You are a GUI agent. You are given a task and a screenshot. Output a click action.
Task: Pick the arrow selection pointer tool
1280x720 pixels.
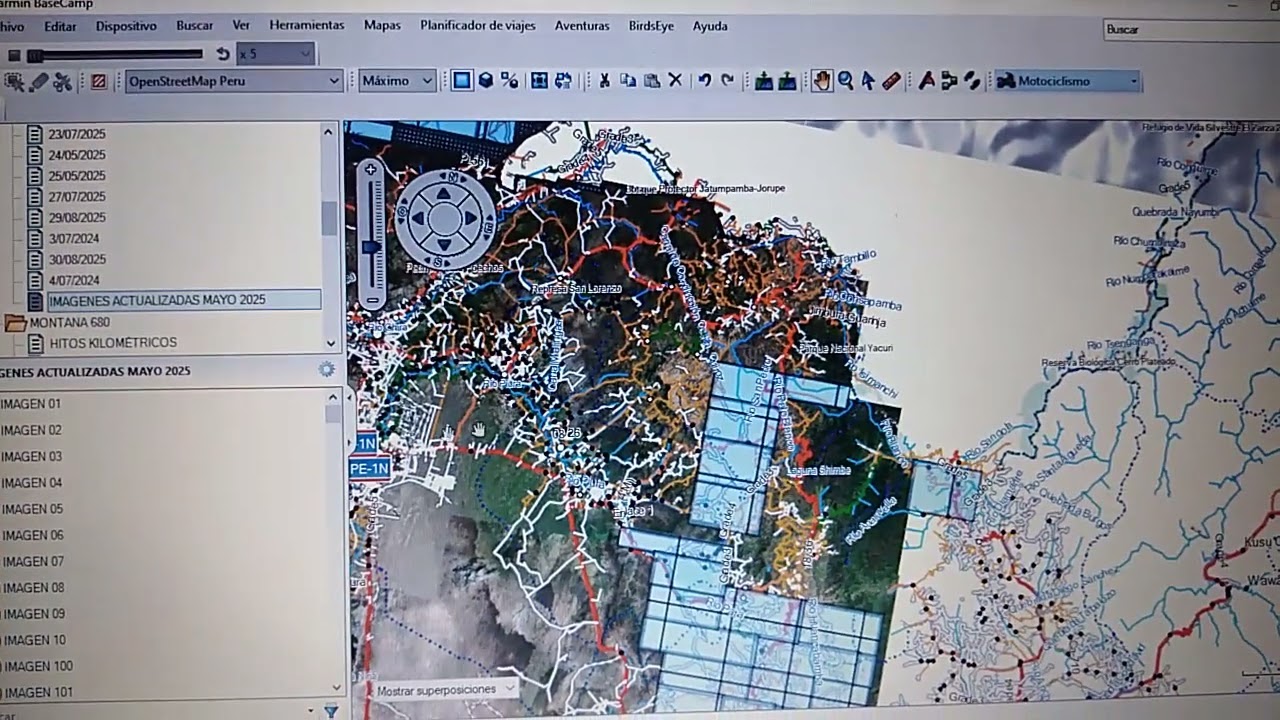point(868,81)
